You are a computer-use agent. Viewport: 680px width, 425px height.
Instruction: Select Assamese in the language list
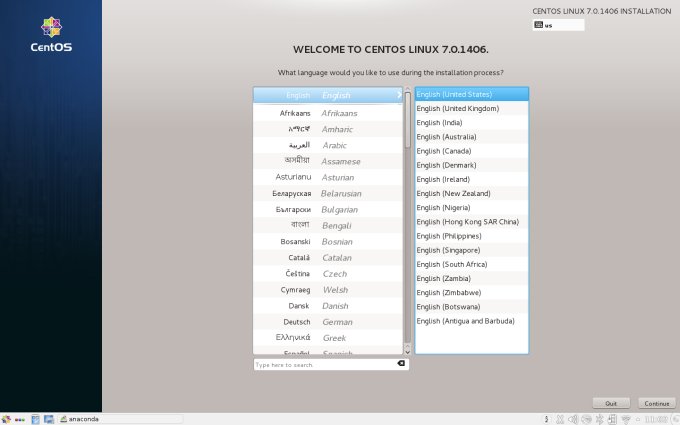click(328, 161)
